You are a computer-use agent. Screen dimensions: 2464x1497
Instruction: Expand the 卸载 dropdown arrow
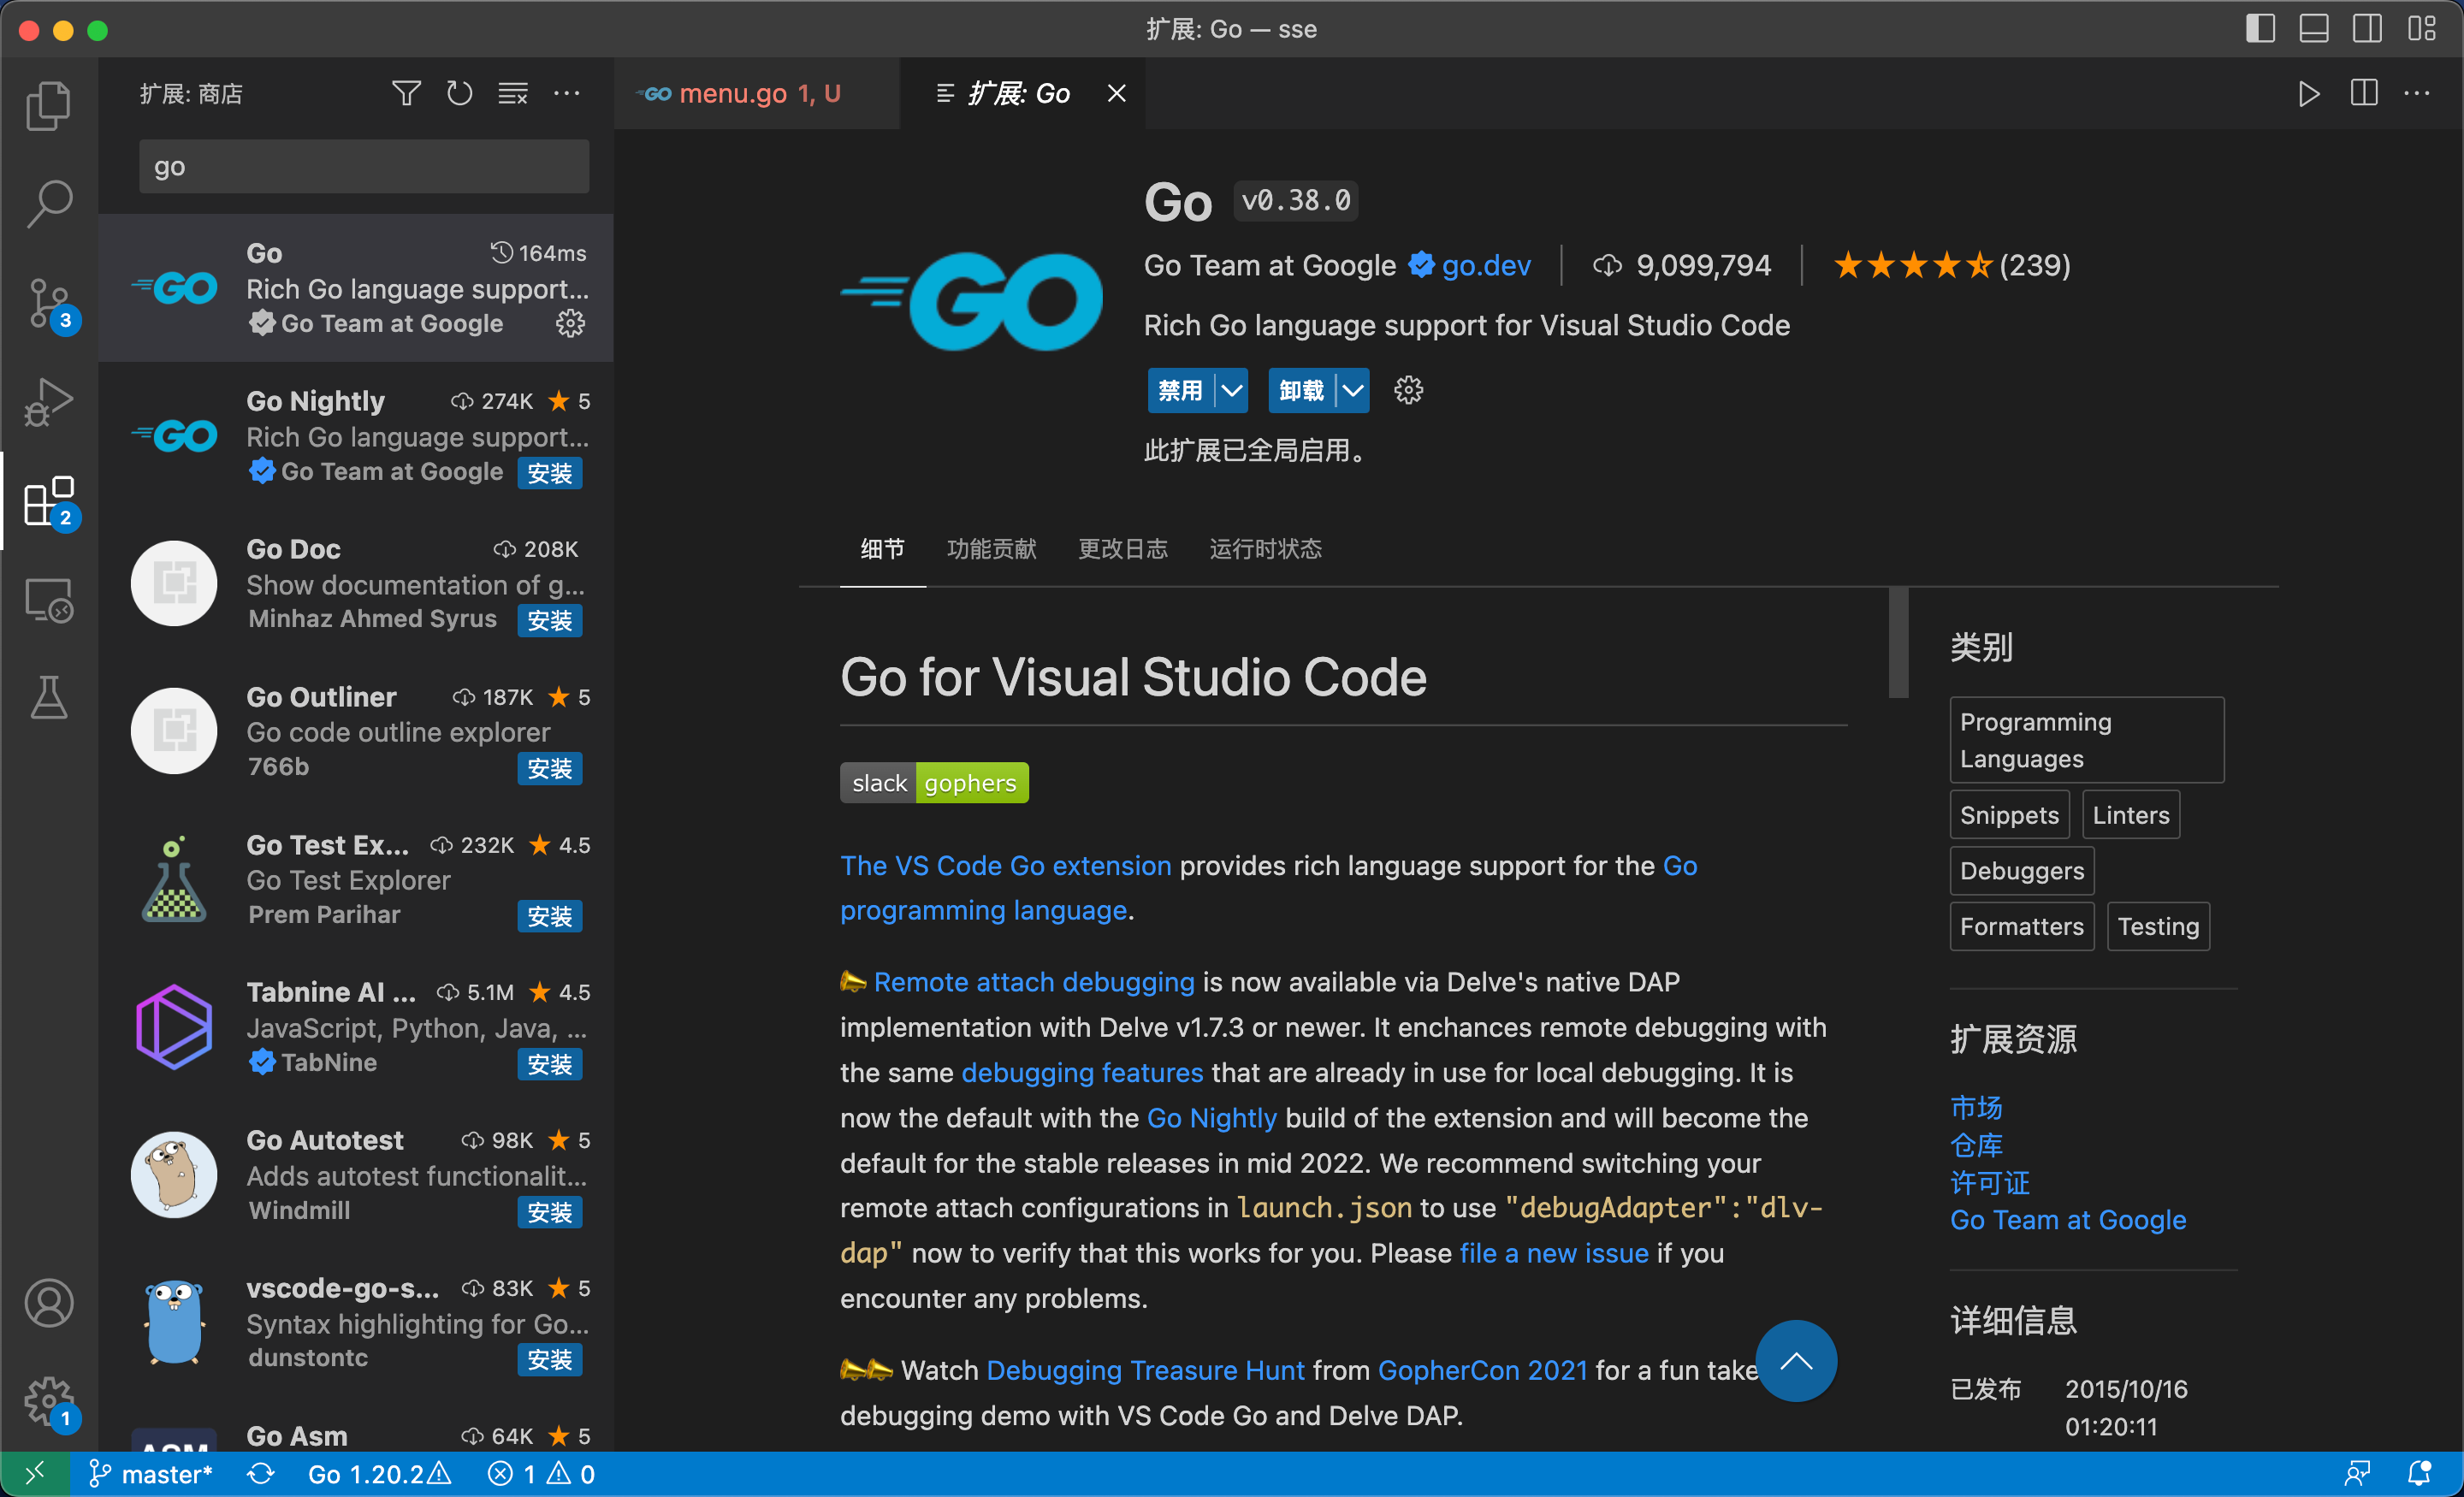click(1353, 390)
